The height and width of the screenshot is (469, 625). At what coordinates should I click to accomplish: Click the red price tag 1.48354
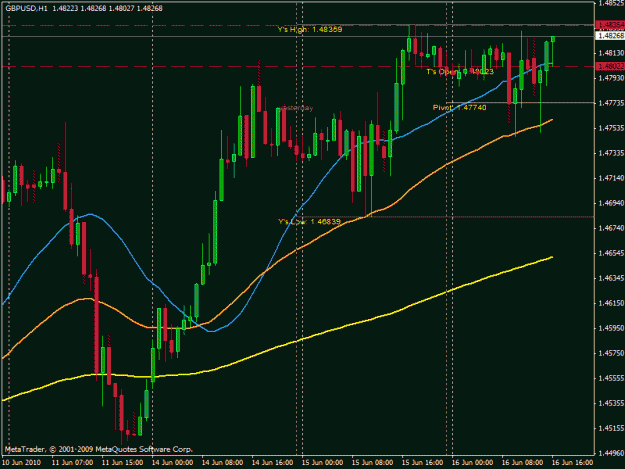click(610, 25)
